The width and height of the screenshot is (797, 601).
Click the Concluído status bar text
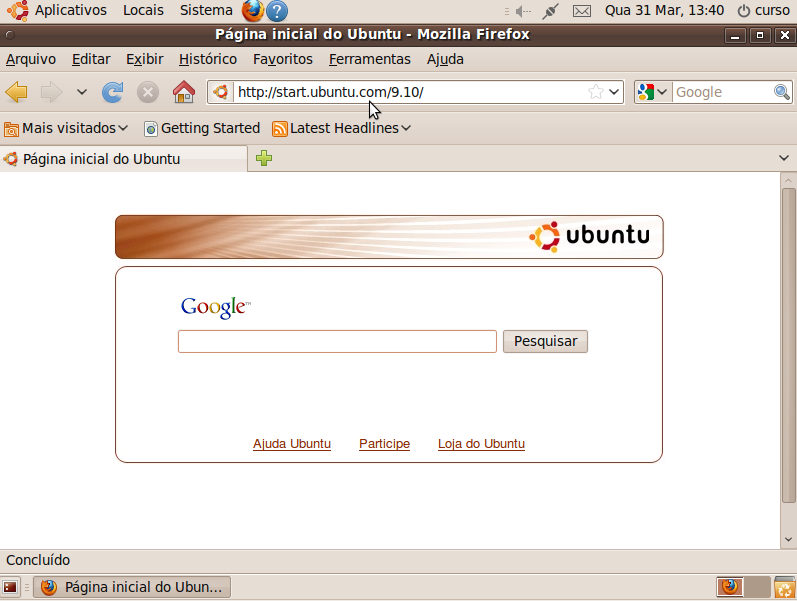point(38,560)
